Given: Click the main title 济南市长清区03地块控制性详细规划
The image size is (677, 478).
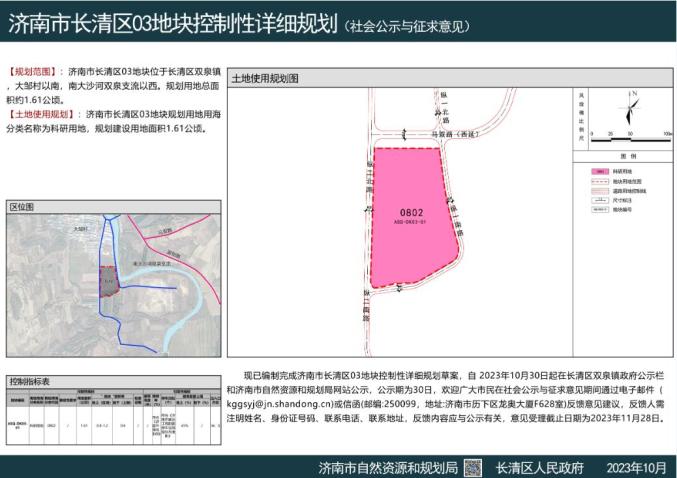Looking at the screenshot, I should [x=172, y=25].
